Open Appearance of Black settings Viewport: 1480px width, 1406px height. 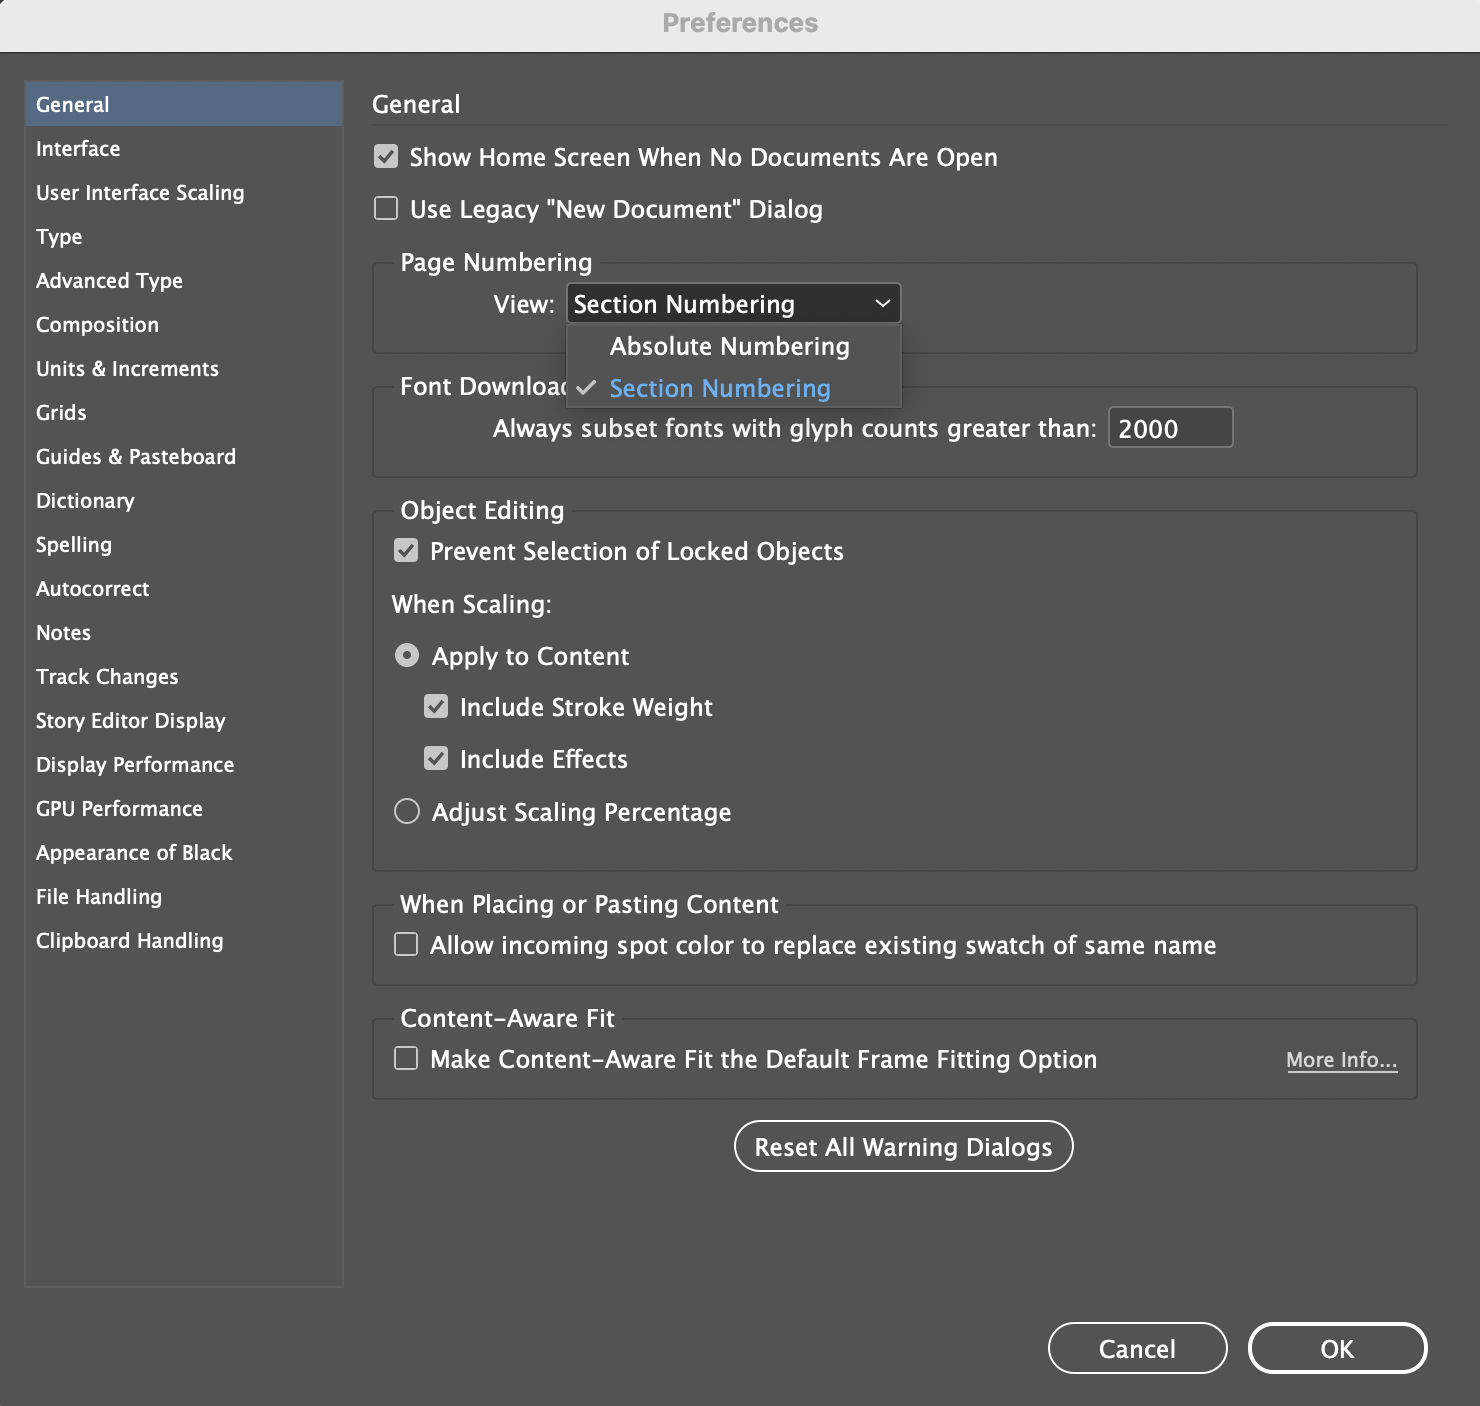click(x=134, y=853)
